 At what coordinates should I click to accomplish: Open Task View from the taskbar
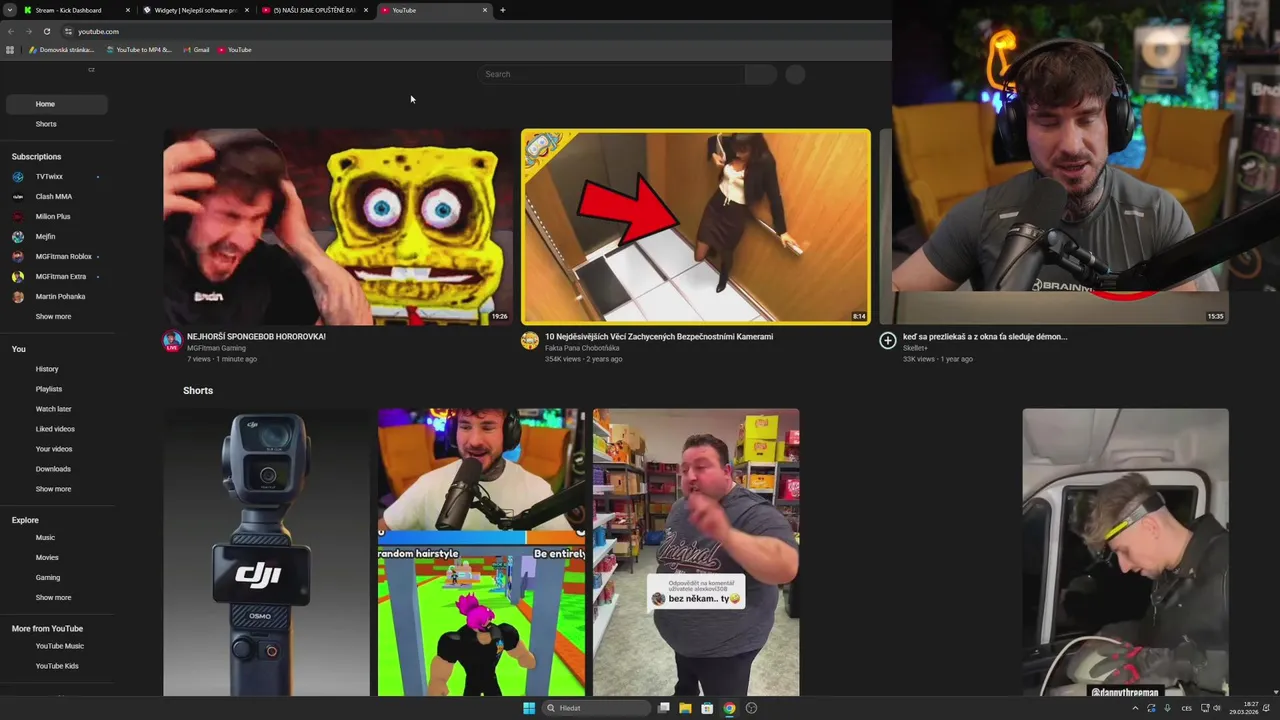(x=663, y=708)
